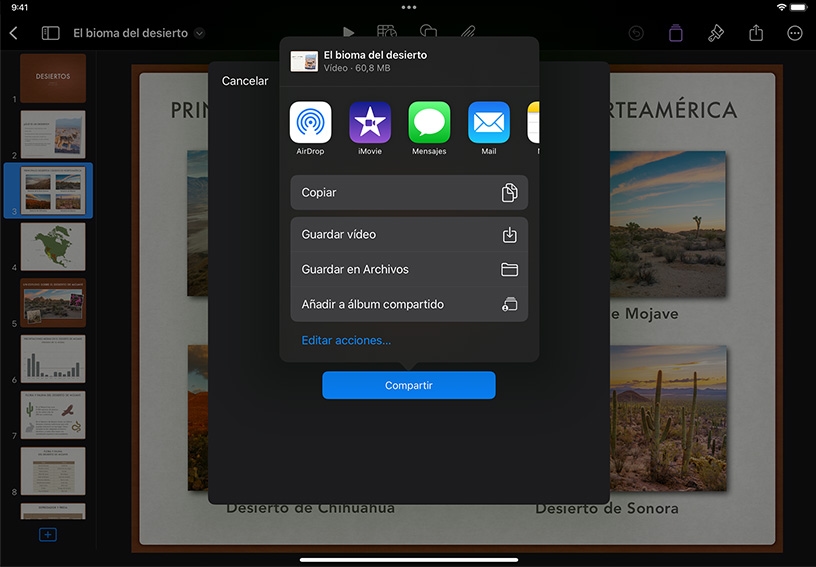Screen dimensions: 816x567
Task: Open the shapes insert icon
Action: point(428,32)
